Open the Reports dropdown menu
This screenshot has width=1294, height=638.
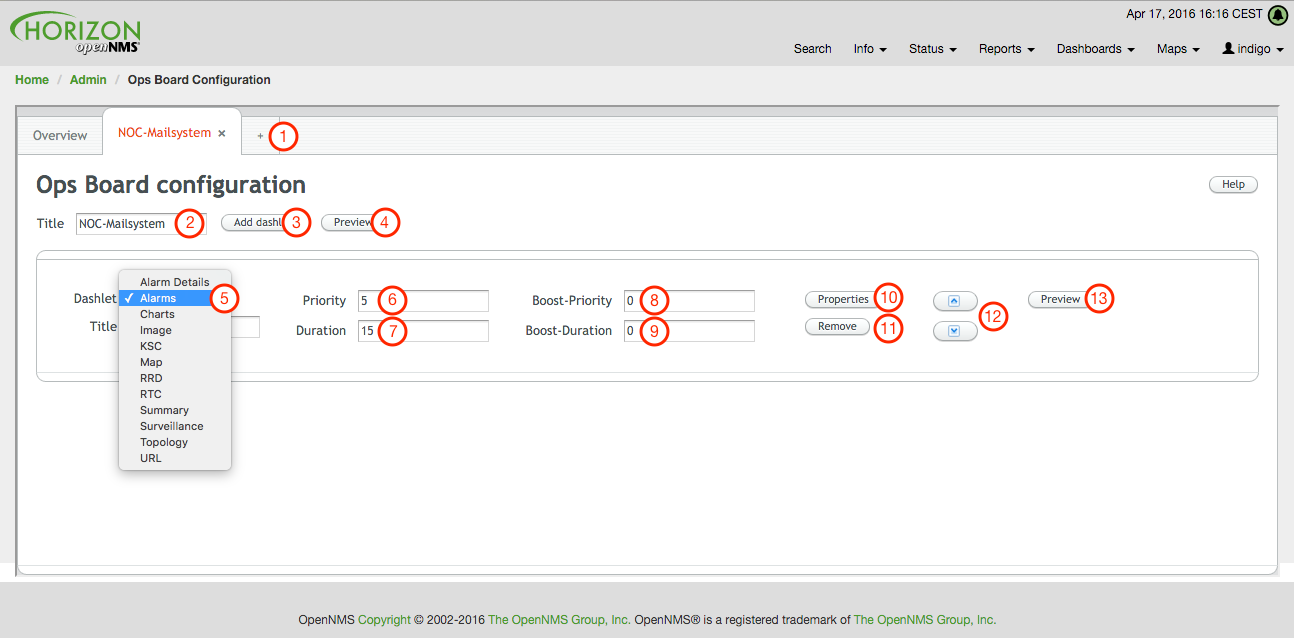pyautogui.click(x=1006, y=48)
